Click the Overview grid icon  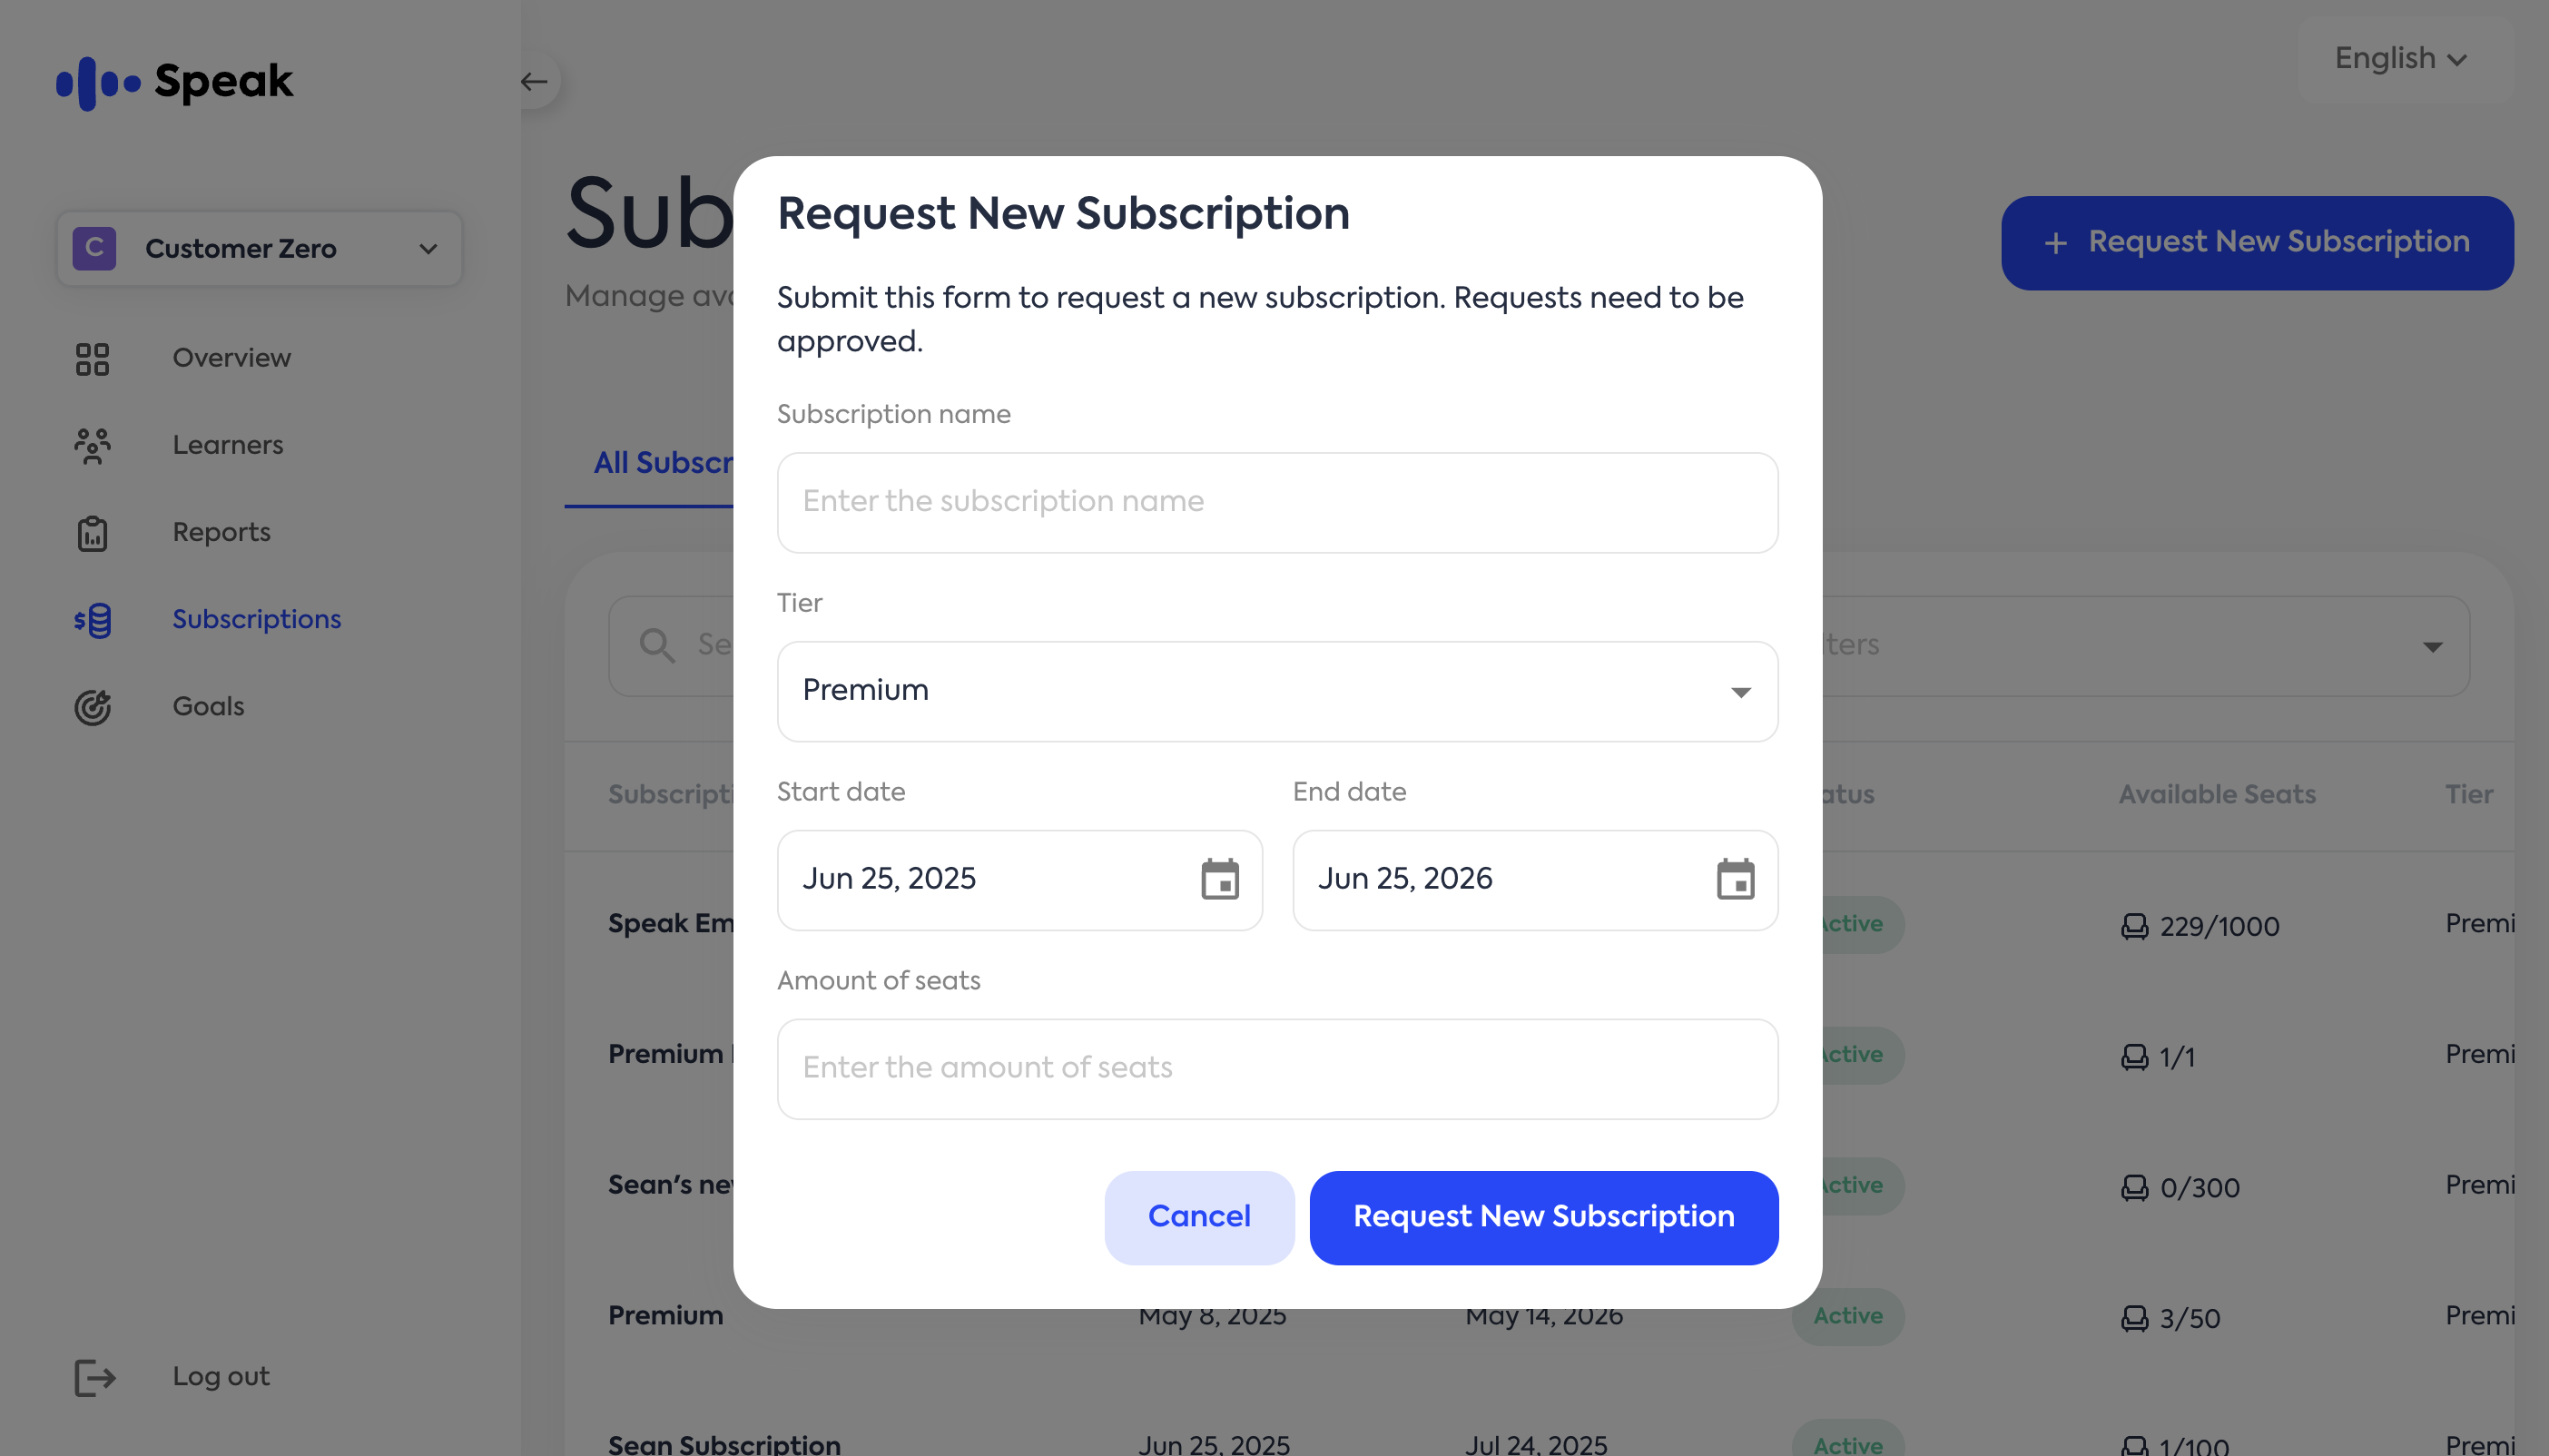click(92, 359)
